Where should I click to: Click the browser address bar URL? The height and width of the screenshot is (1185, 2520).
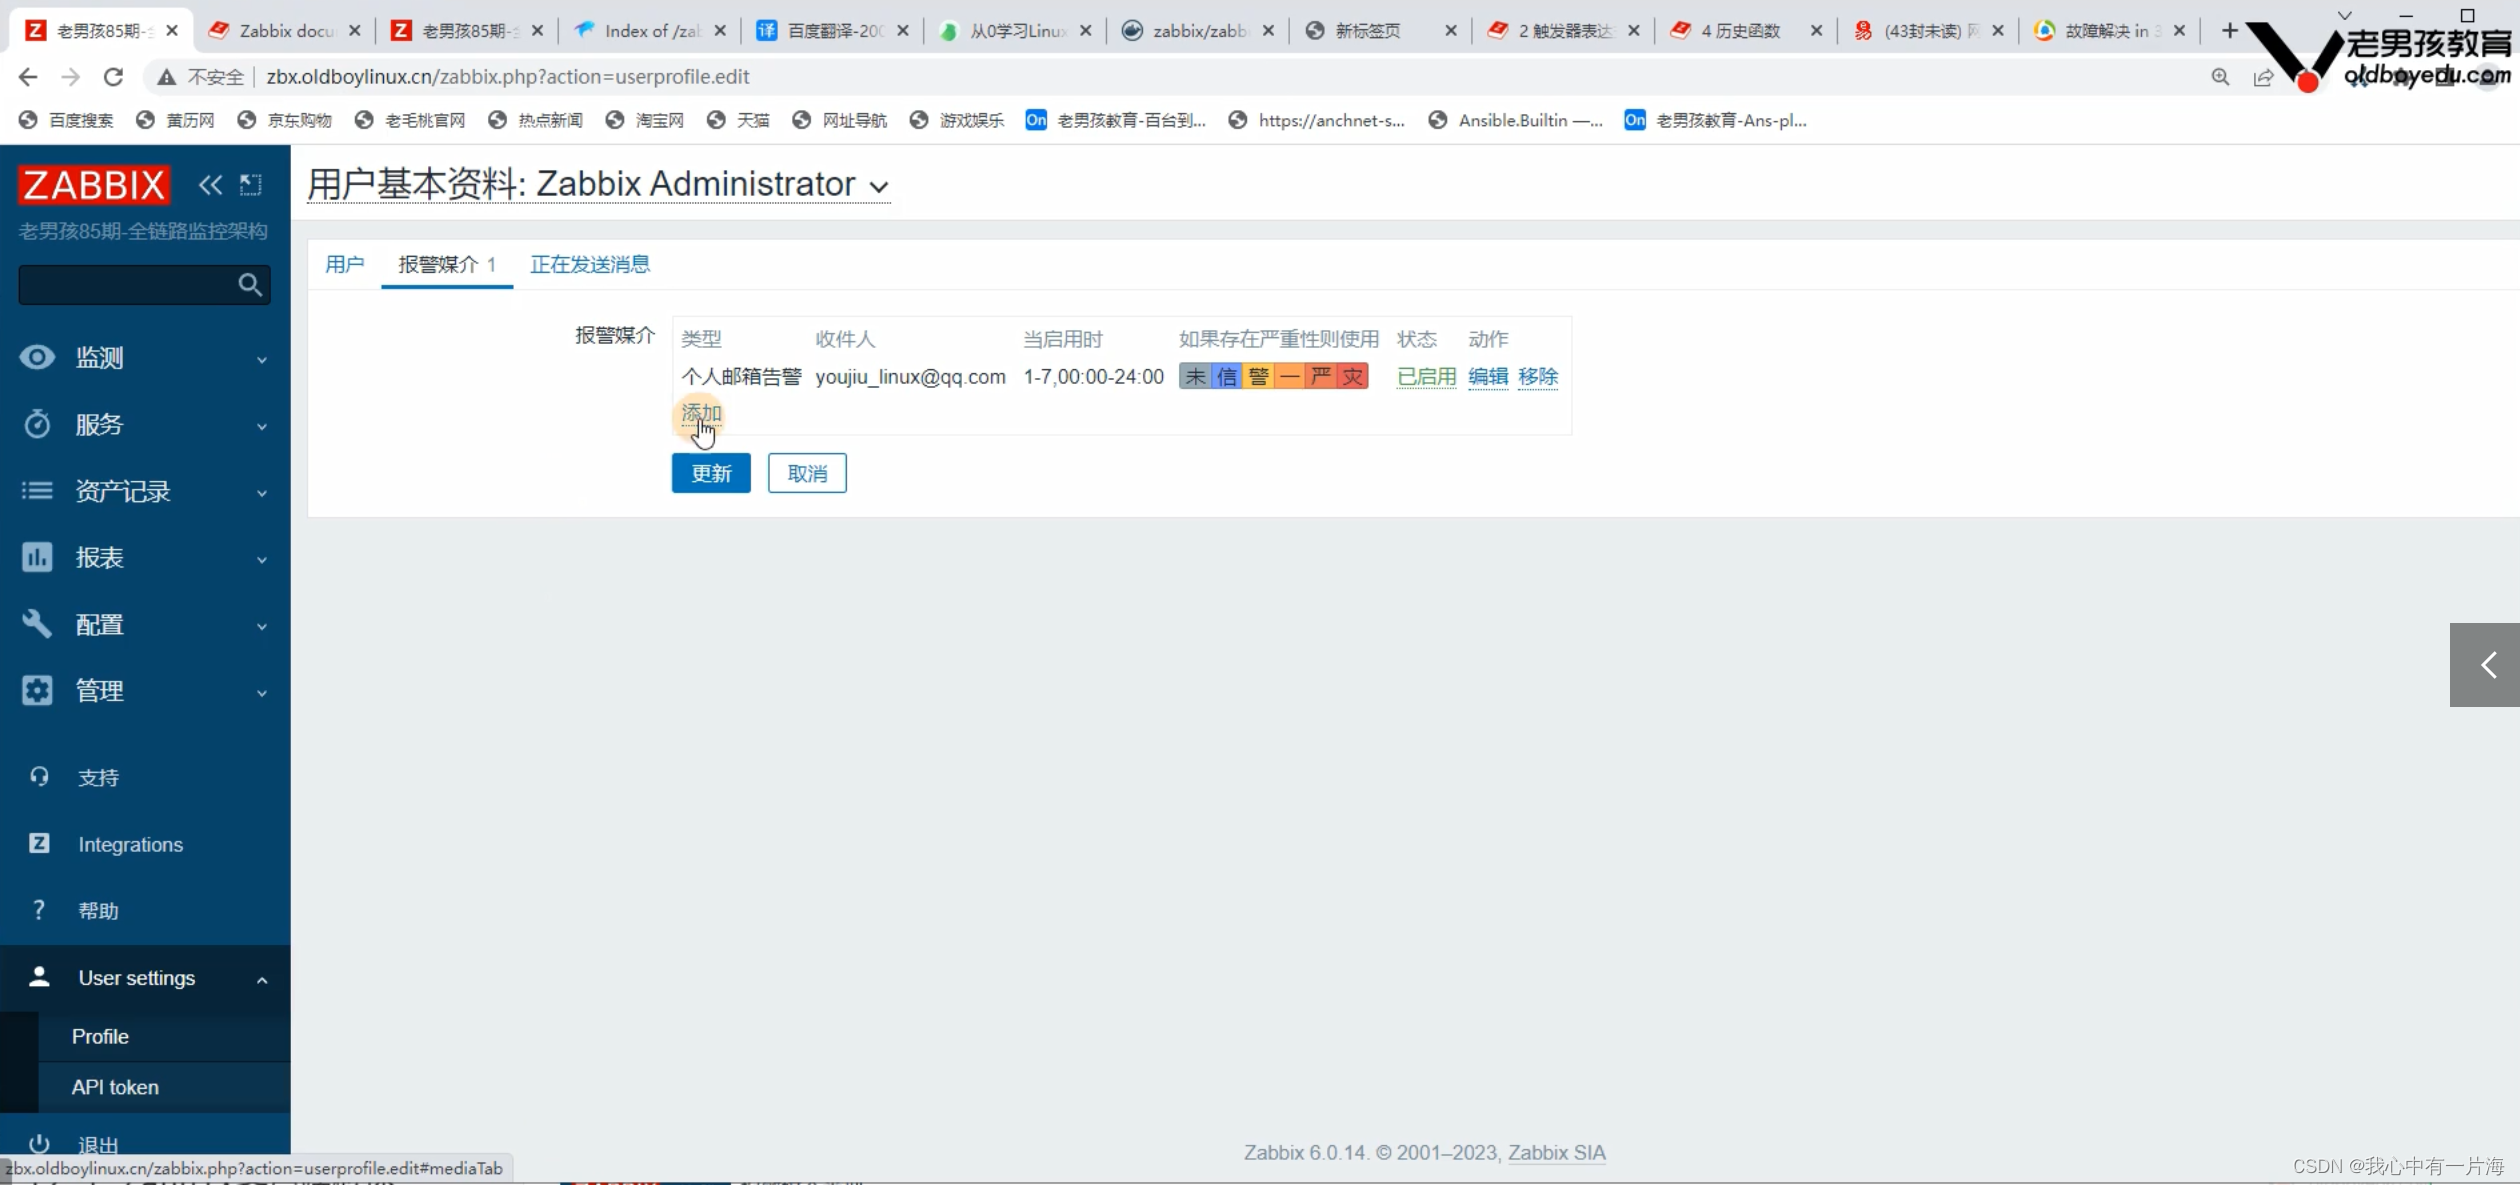click(x=508, y=77)
